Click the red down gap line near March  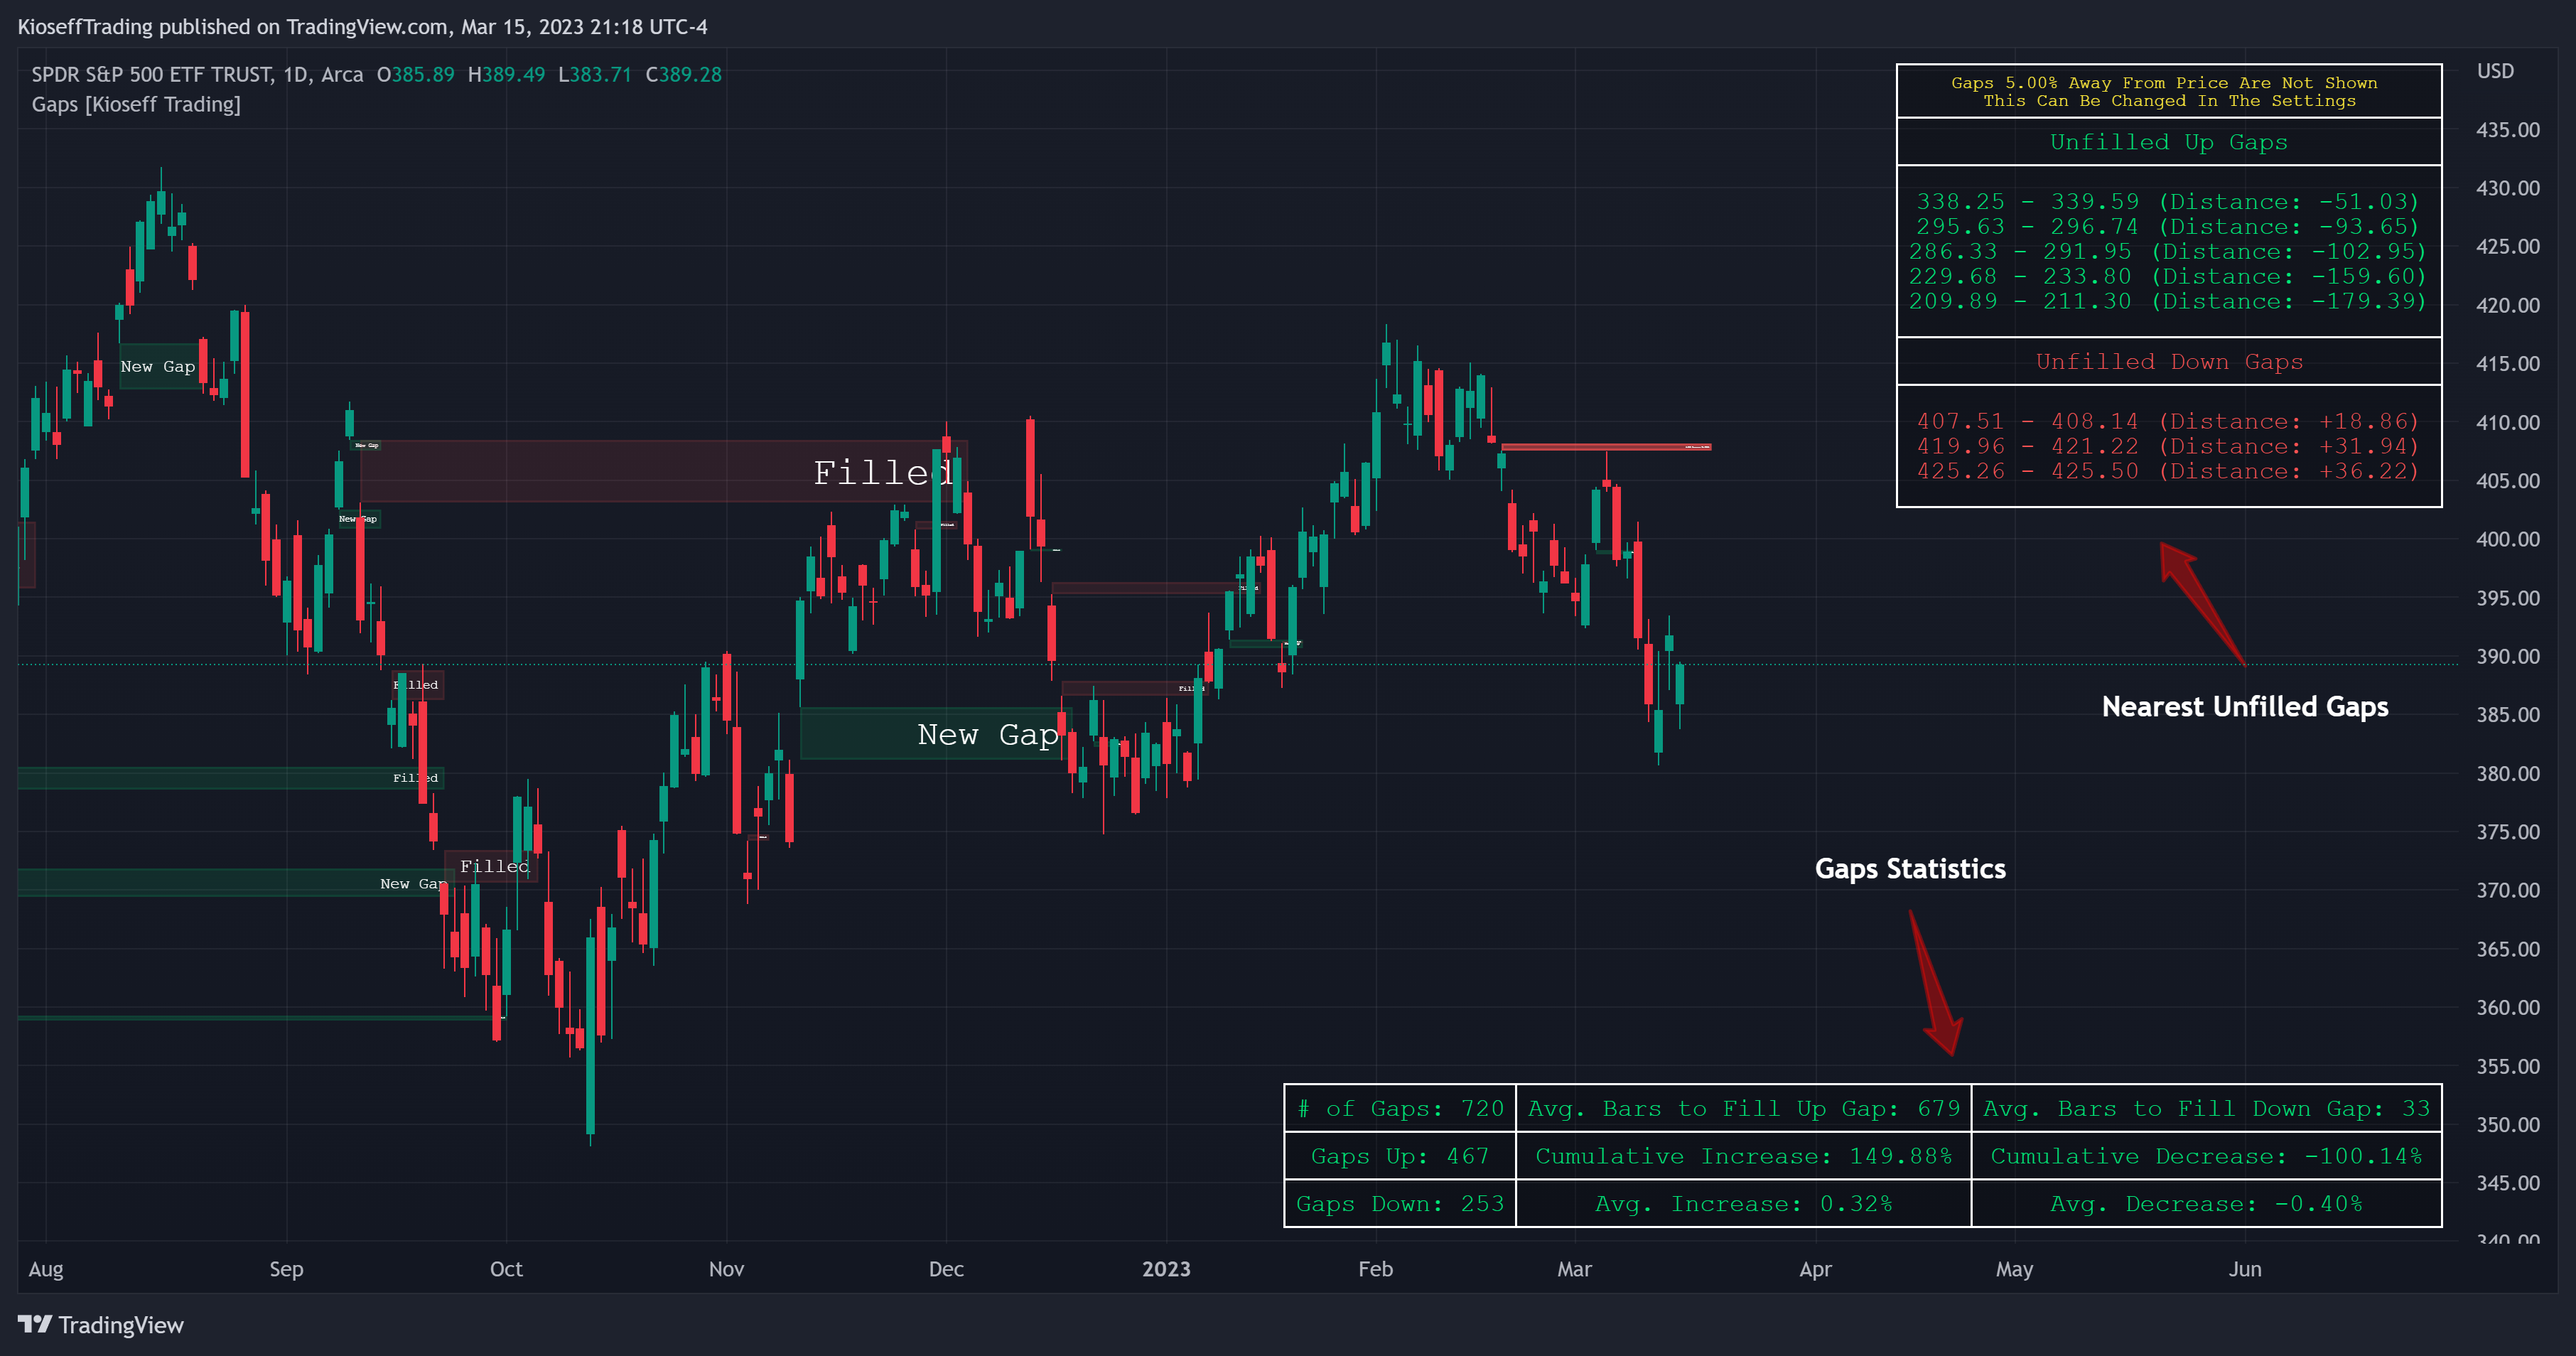pyautogui.click(x=1606, y=447)
